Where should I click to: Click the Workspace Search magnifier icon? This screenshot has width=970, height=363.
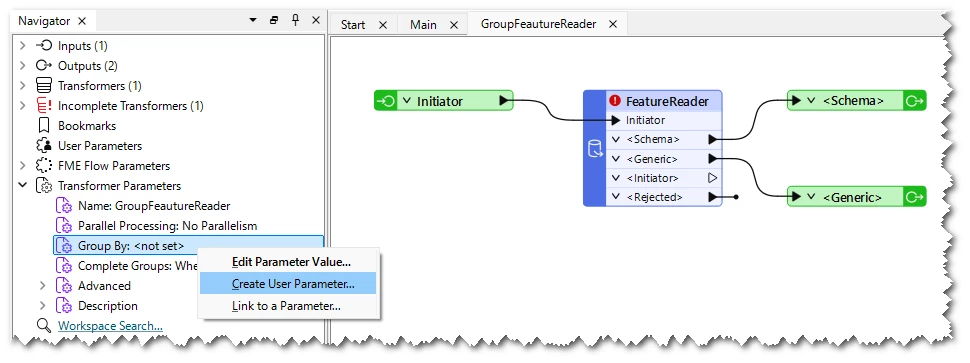(x=43, y=325)
